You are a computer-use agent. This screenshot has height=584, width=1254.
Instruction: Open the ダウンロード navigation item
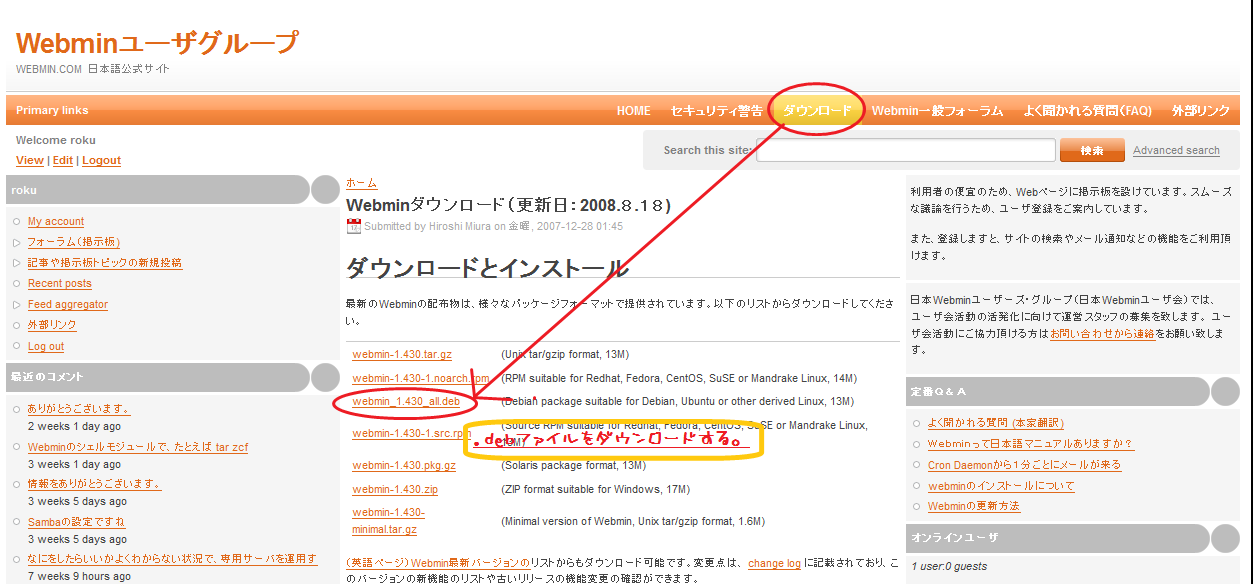818,111
